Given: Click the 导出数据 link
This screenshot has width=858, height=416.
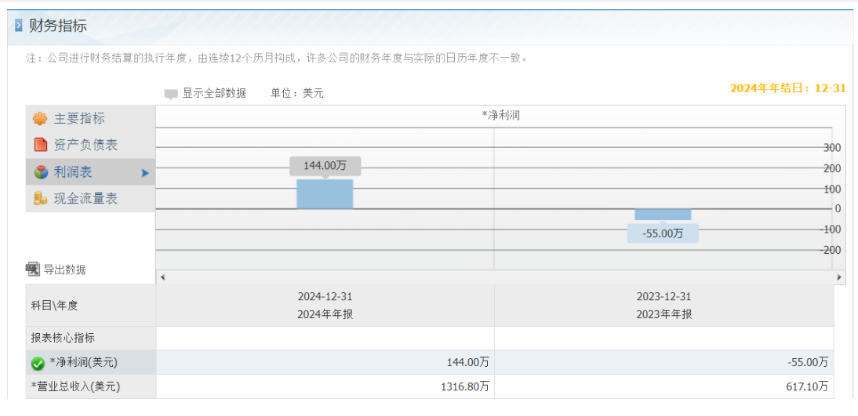Looking at the screenshot, I should 65,269.
